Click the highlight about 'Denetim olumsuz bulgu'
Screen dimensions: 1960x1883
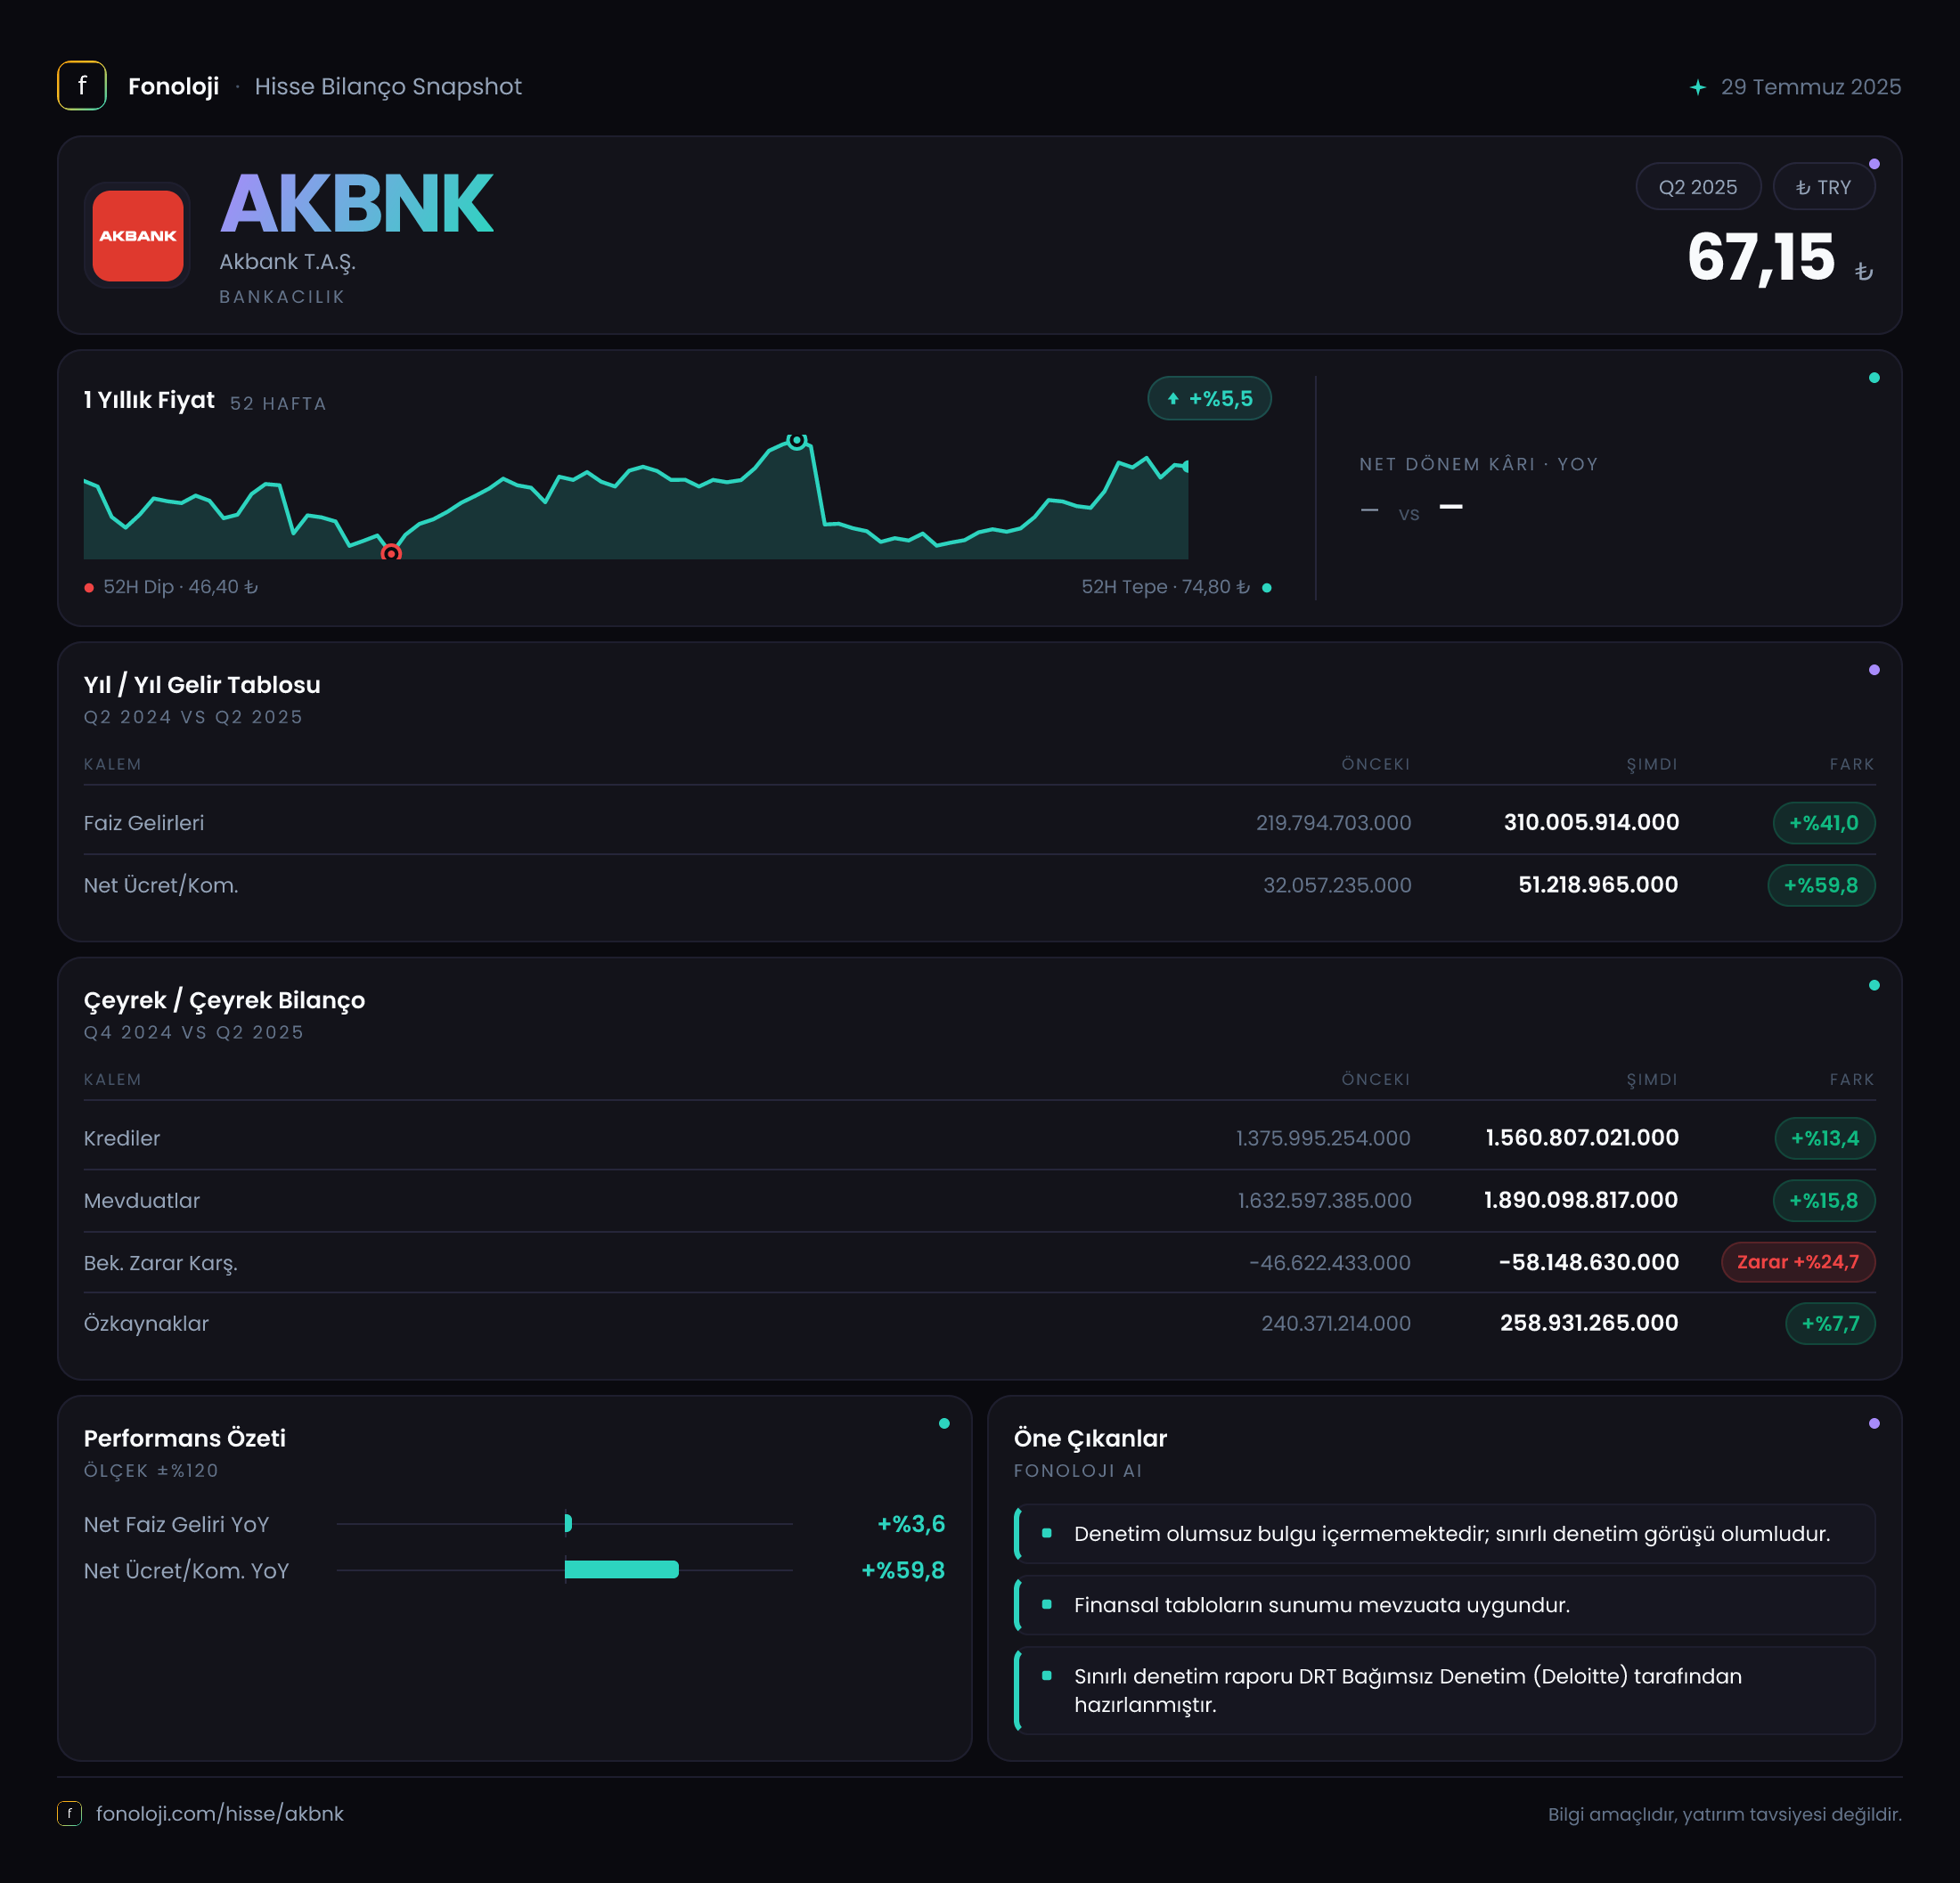coord(1445,1534)
